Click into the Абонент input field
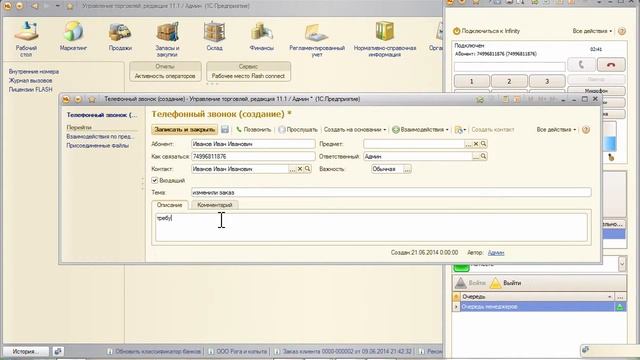The width and height of the screenshot is (640, 360). click(253, 144)
